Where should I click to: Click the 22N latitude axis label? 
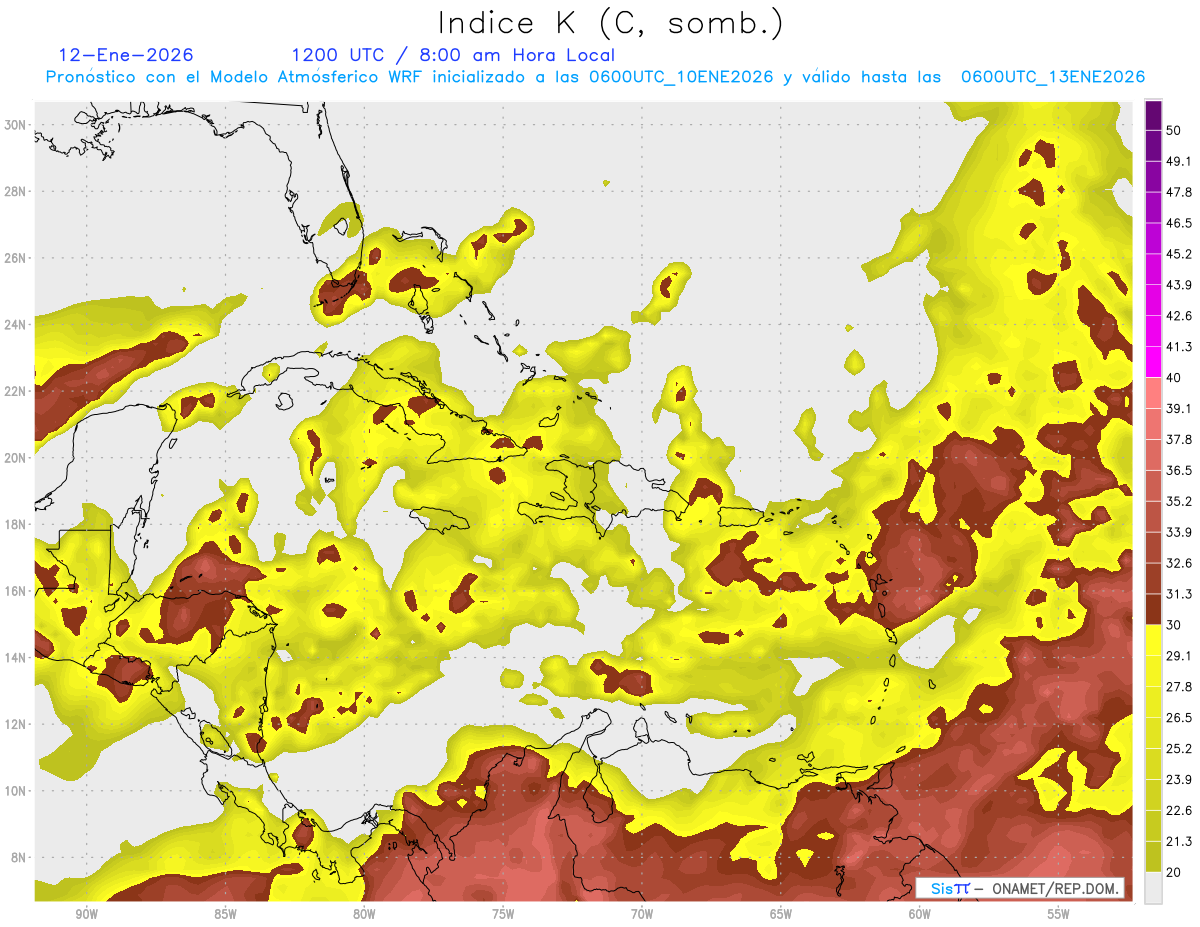tap(15, 391)
